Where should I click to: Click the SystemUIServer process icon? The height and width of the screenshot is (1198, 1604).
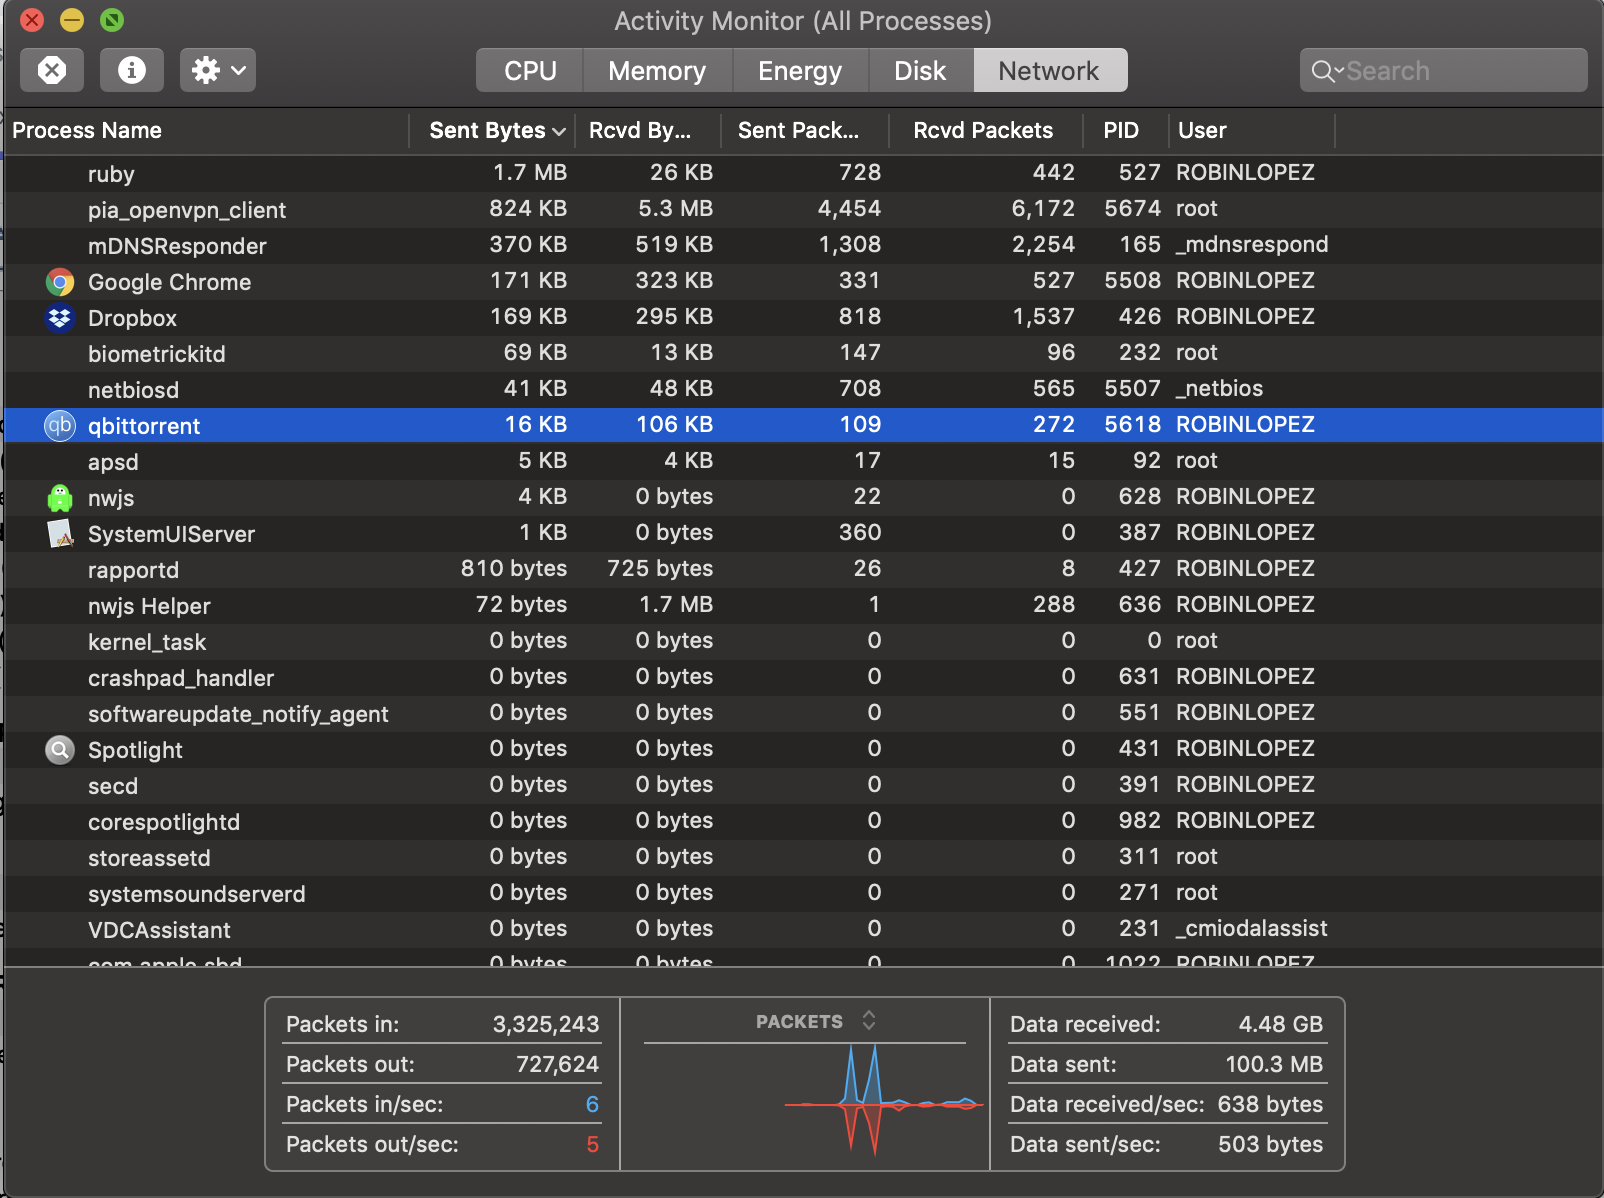(x=60, y=534)
